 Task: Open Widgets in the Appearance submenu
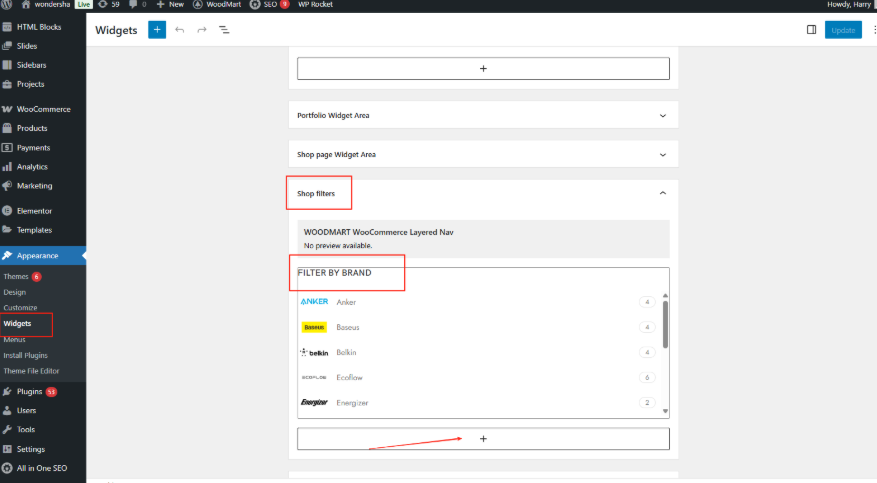pos(18,324)
